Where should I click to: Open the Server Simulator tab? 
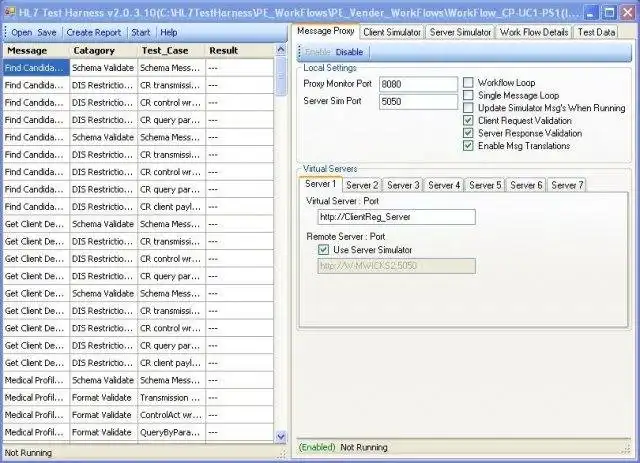pyautogui.click(x=460, y=32)
